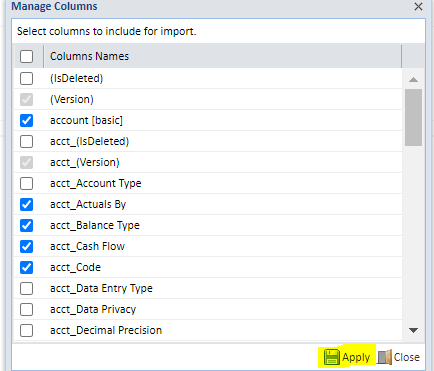
Task: Click the scrollbar up arrow
Action: [413, 79]
